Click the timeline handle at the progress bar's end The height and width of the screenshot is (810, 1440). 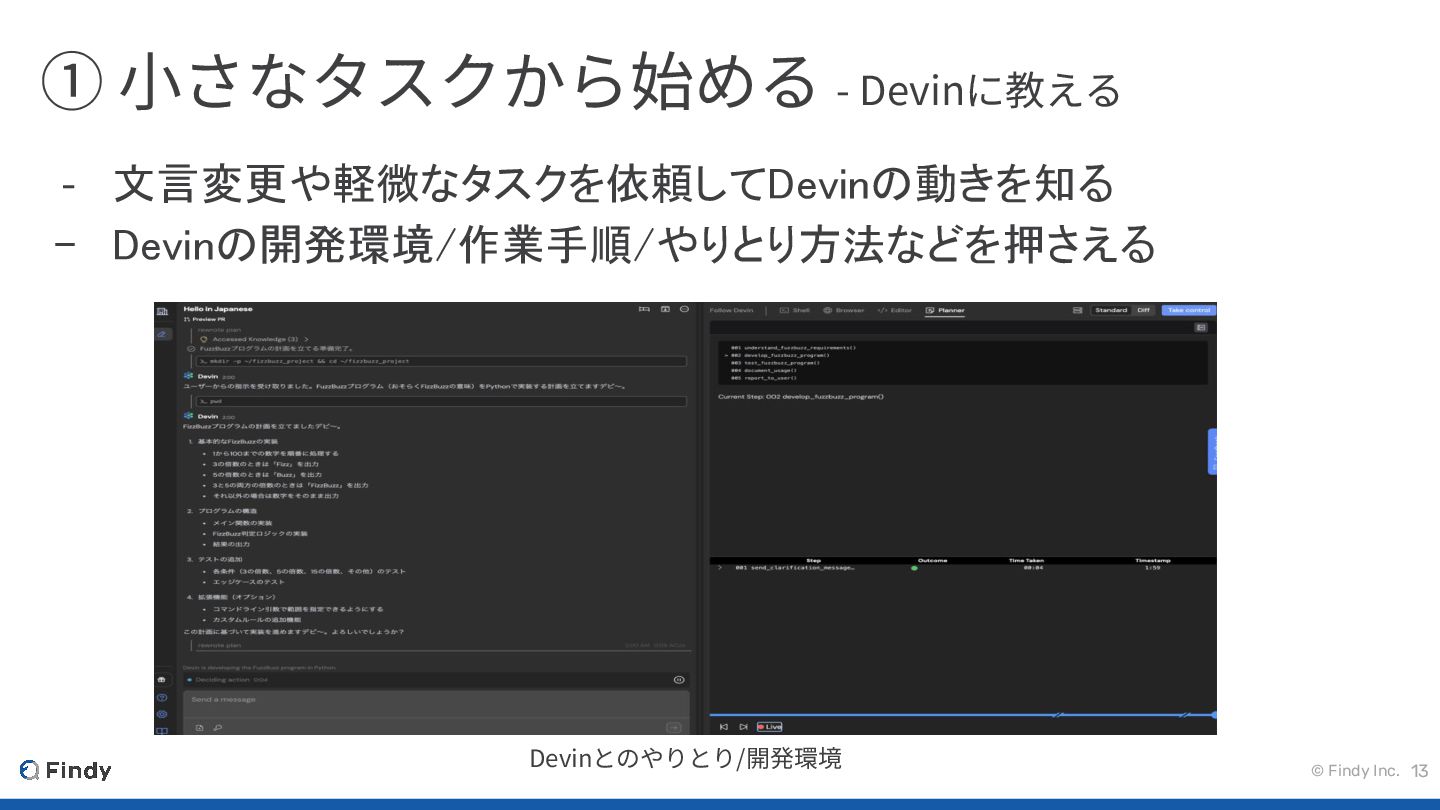1214,715
